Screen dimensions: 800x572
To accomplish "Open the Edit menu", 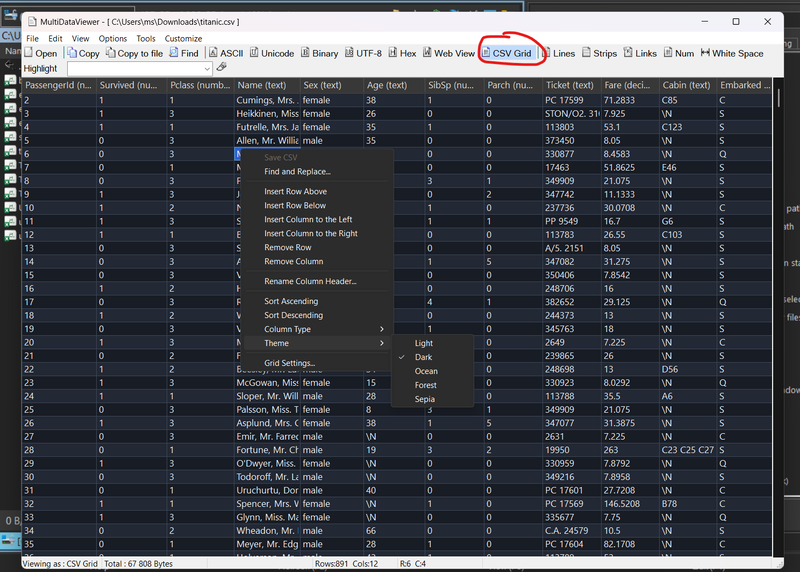I will coord(55,38).
